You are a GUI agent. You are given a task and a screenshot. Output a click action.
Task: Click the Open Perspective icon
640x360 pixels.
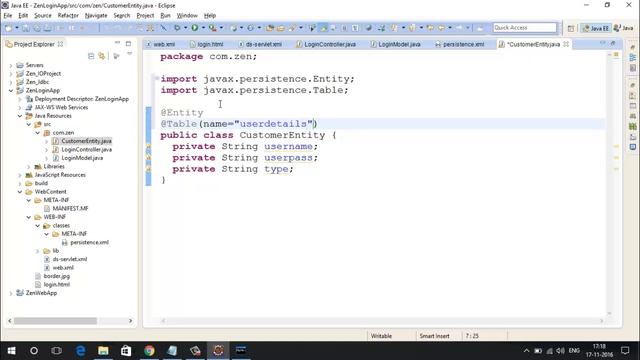tap(571, 28)
